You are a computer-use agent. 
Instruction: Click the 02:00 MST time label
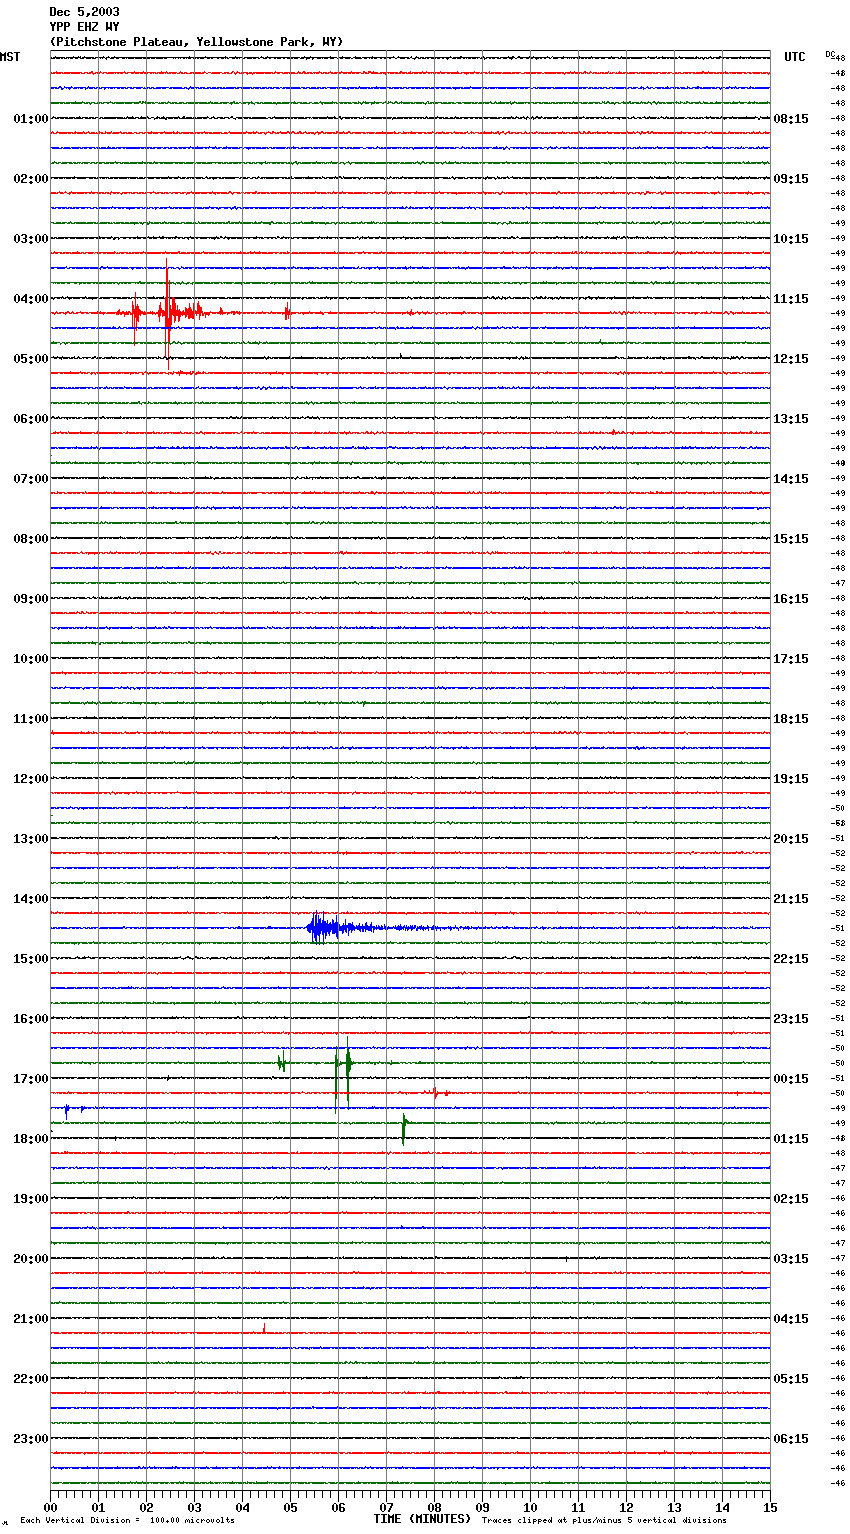[x=30, y=179]
